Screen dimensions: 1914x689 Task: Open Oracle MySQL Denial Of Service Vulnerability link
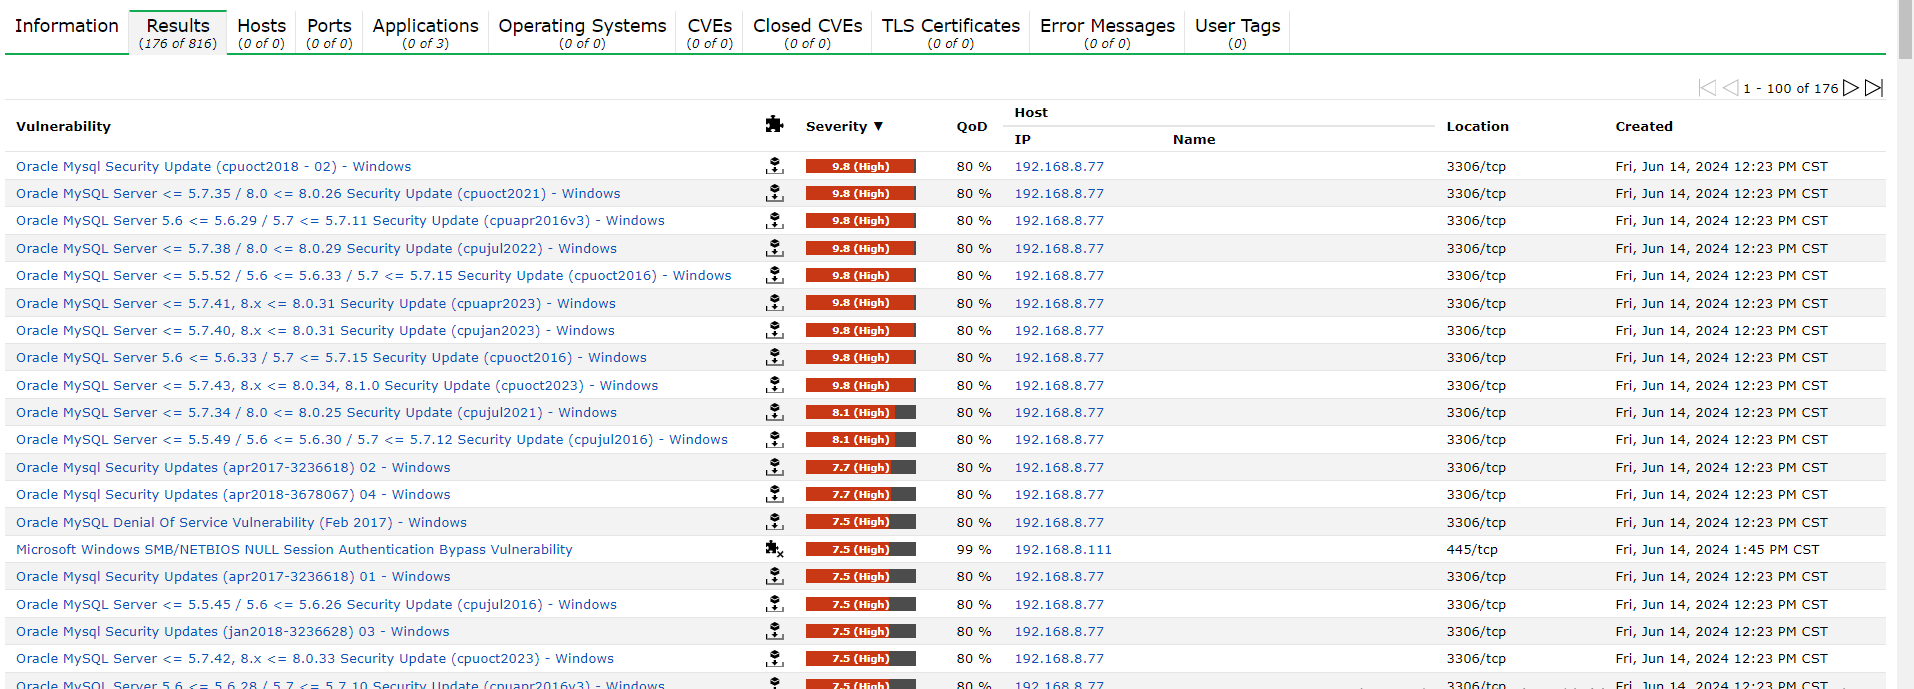point(241,522)
